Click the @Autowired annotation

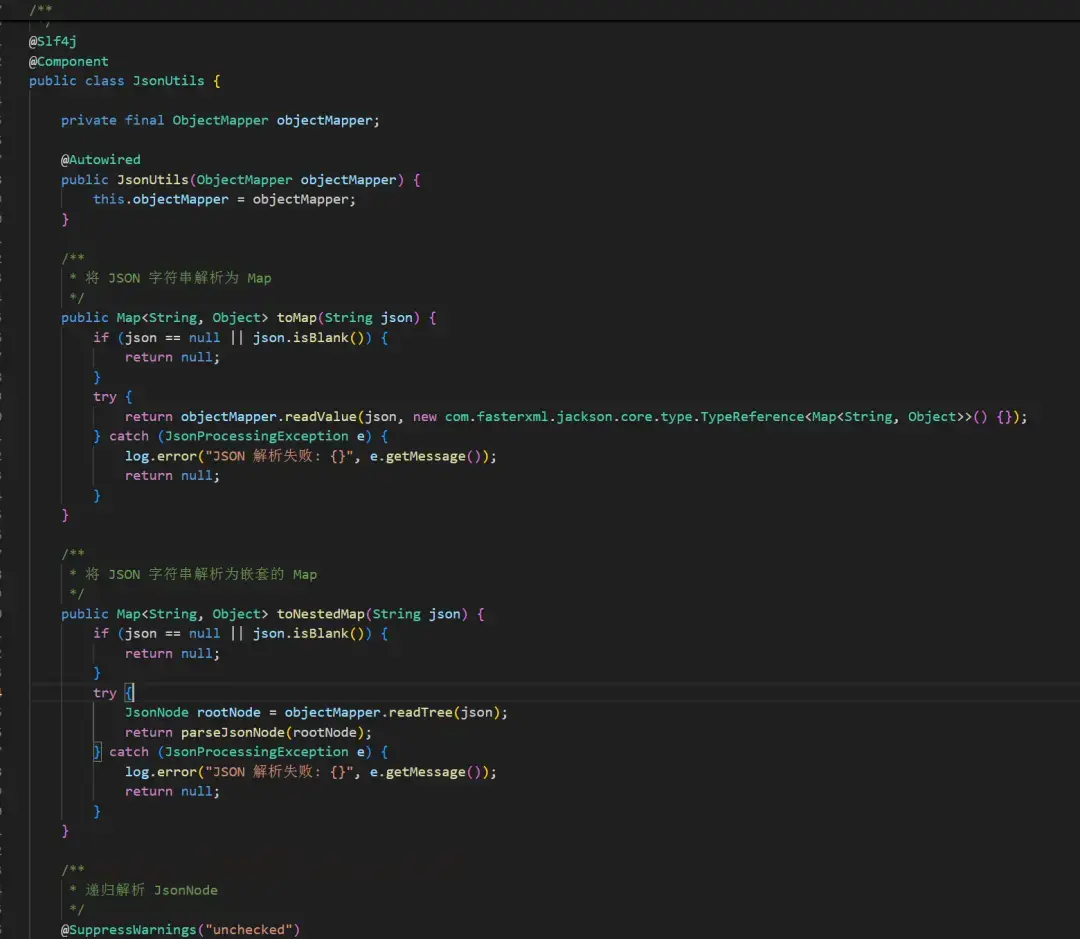(x=100, y=159)
